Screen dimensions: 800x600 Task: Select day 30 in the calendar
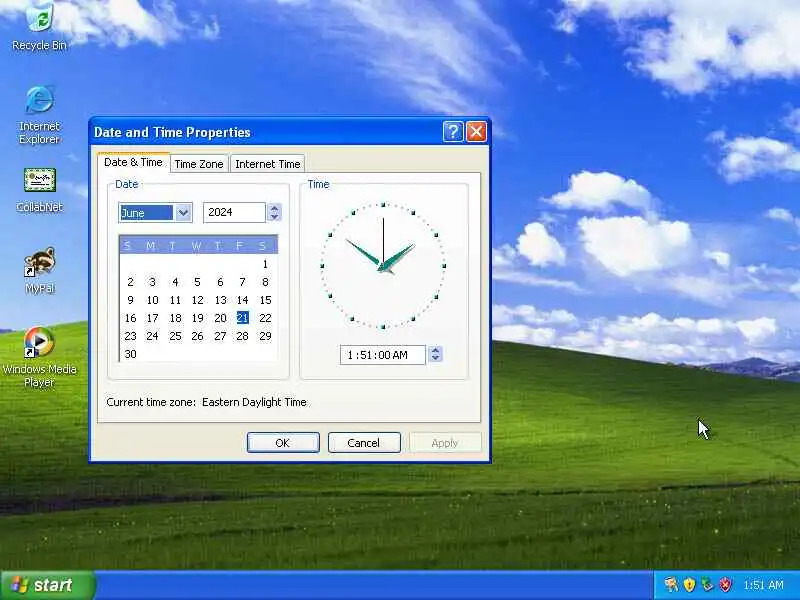point(130,354)
